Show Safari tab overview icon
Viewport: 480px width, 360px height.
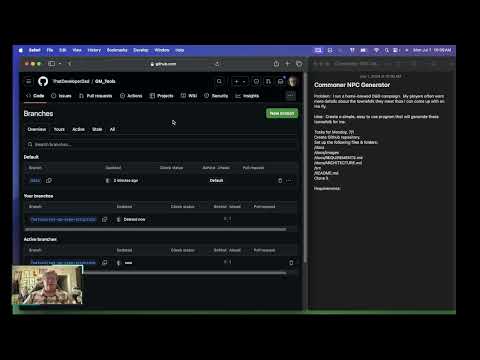coord(299,64)
